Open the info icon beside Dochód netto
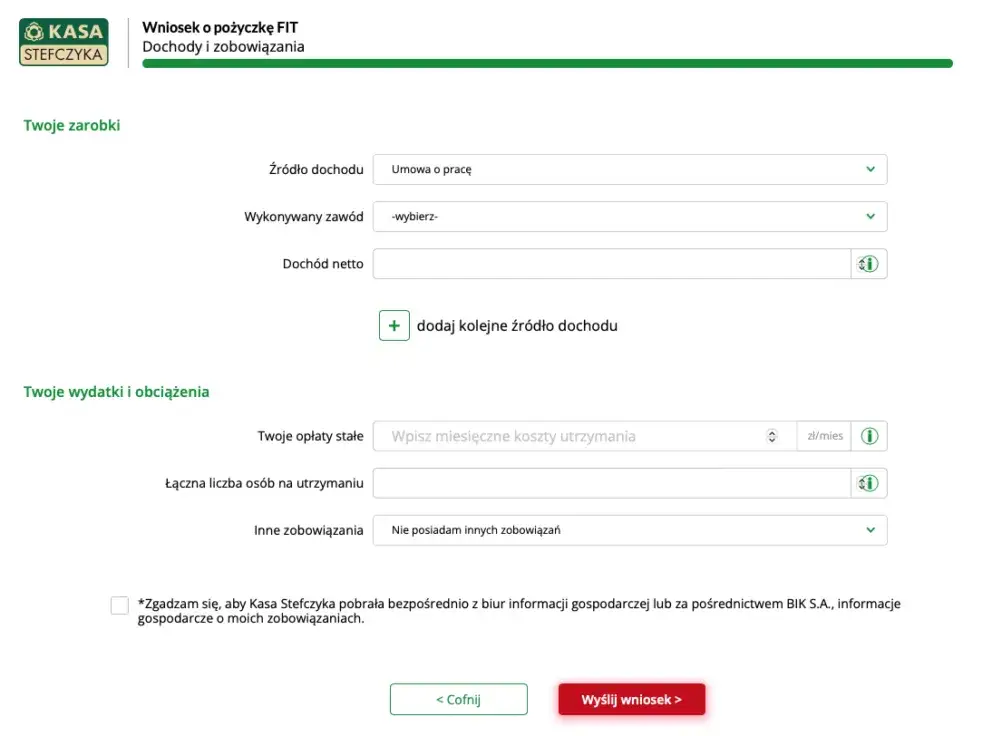 click(868, 264)
